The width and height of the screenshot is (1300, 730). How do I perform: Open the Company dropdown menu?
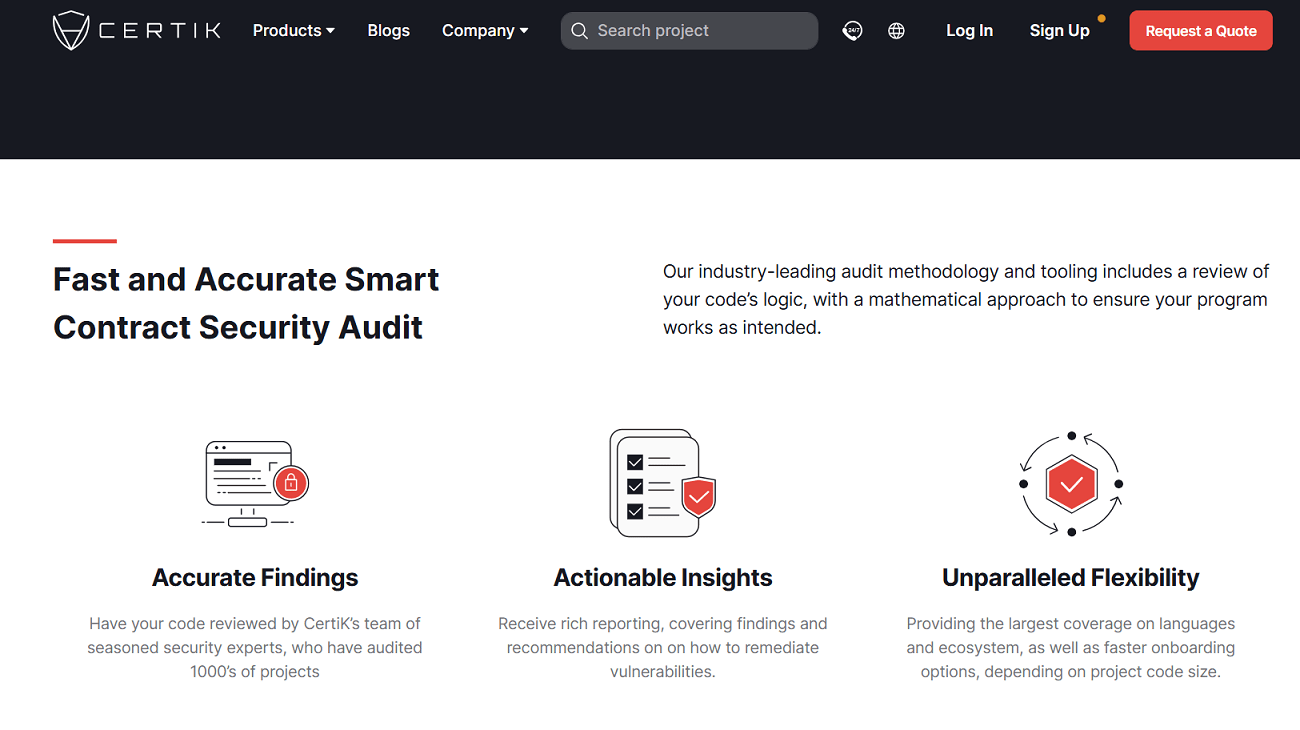(485, 30)
